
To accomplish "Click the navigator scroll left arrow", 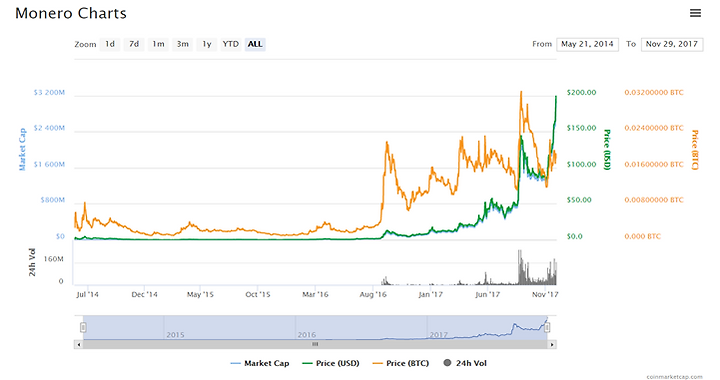I will [79, 344].
